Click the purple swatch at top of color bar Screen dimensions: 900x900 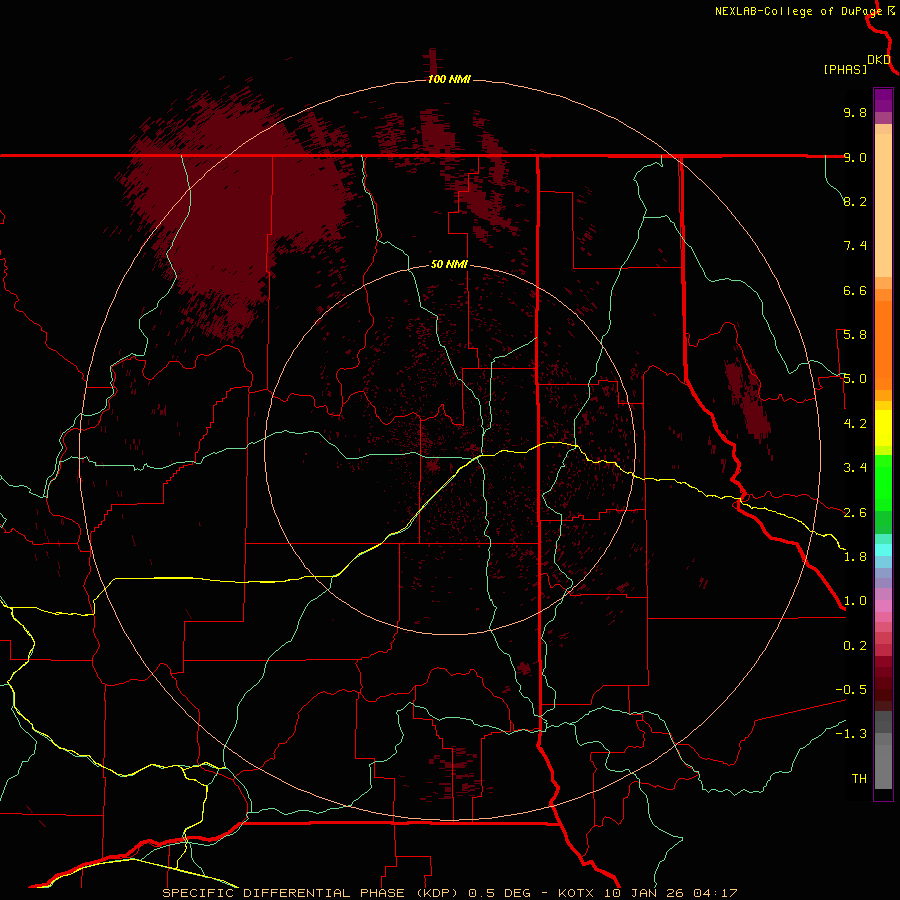(x=883, y=100)
